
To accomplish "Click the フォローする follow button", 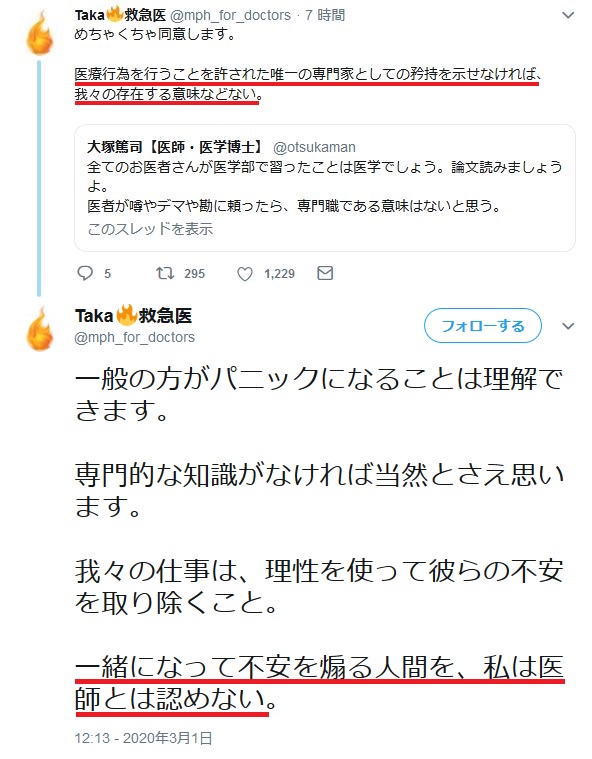I will tap(483, 326).
